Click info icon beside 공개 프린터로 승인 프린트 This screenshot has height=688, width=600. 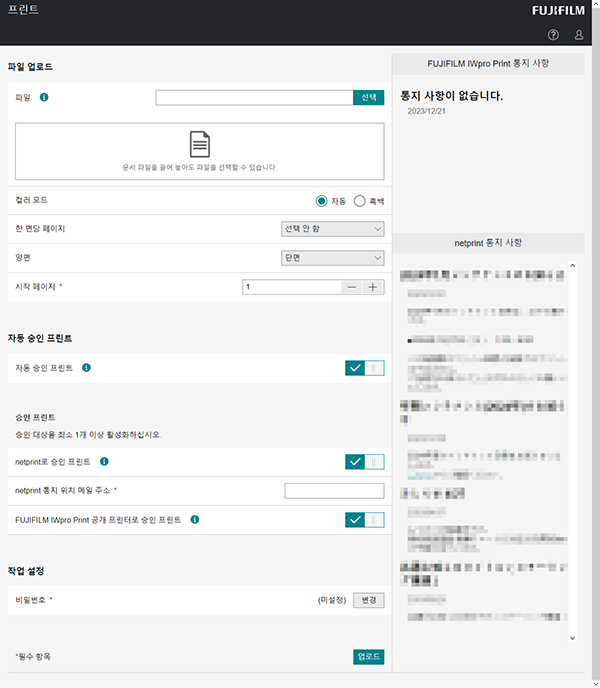tap(194, 520)
